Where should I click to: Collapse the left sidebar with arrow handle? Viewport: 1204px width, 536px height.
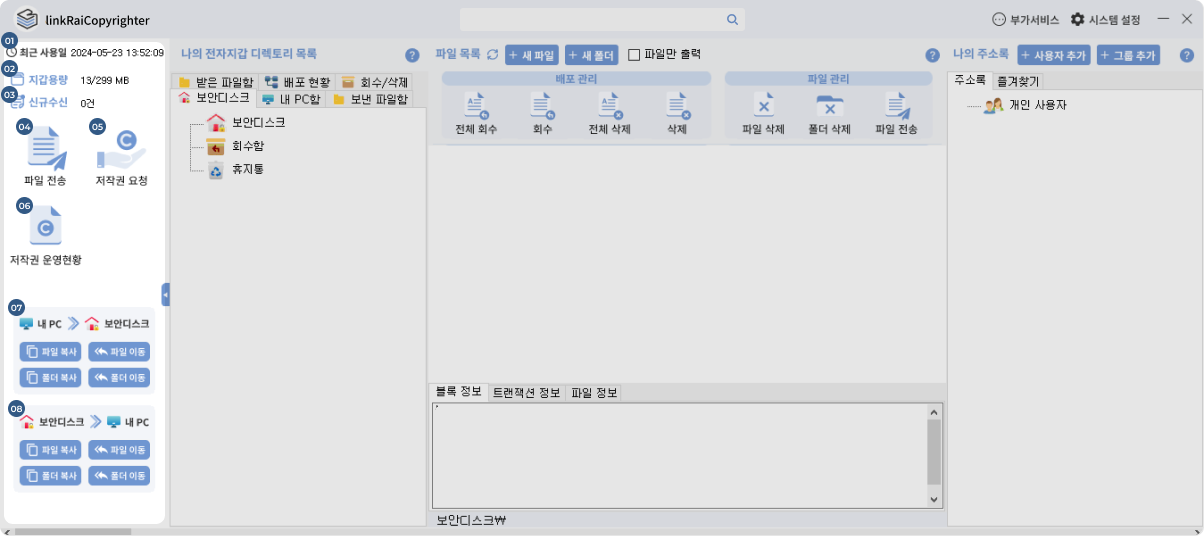(165, 294)
